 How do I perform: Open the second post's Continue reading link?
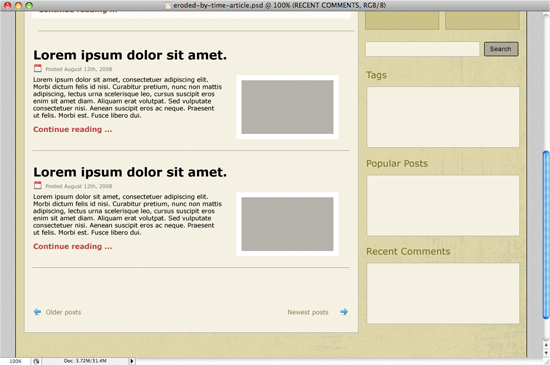73,246
